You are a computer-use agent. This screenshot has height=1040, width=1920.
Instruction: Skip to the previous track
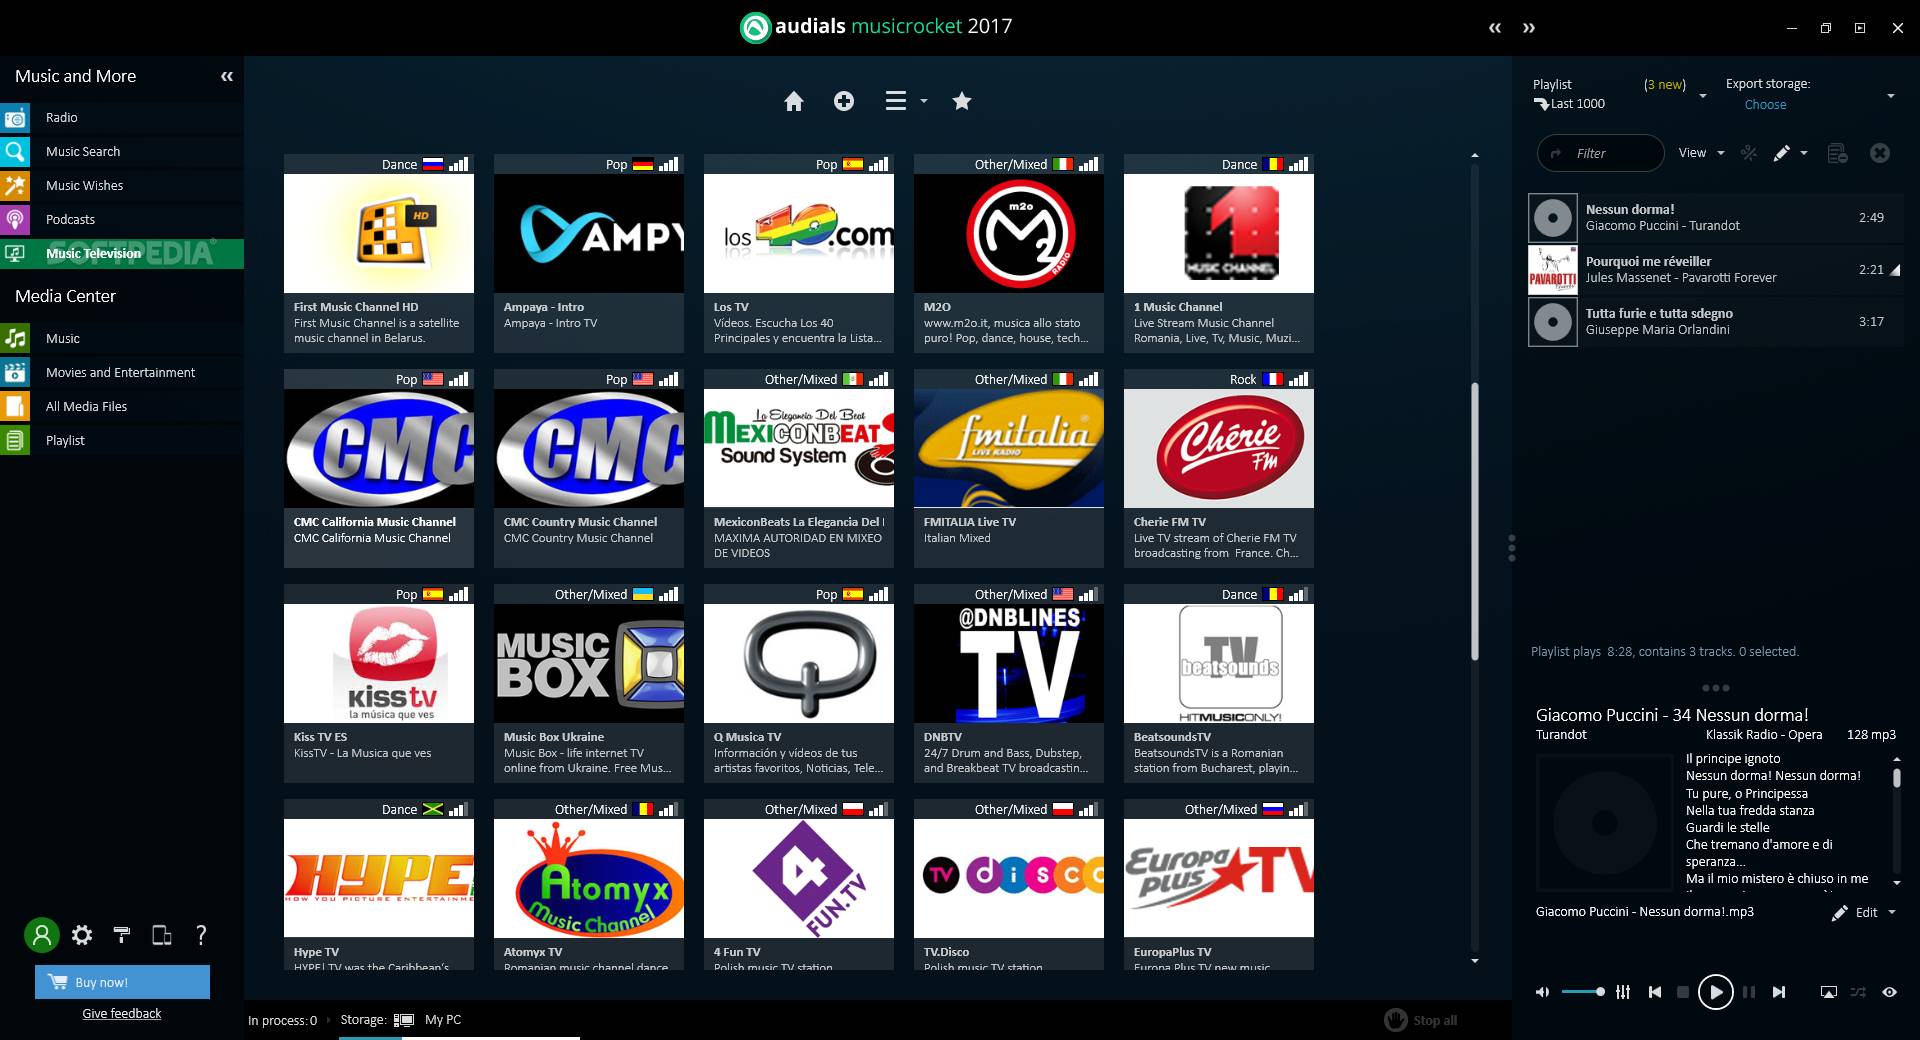pos(1655,992)
